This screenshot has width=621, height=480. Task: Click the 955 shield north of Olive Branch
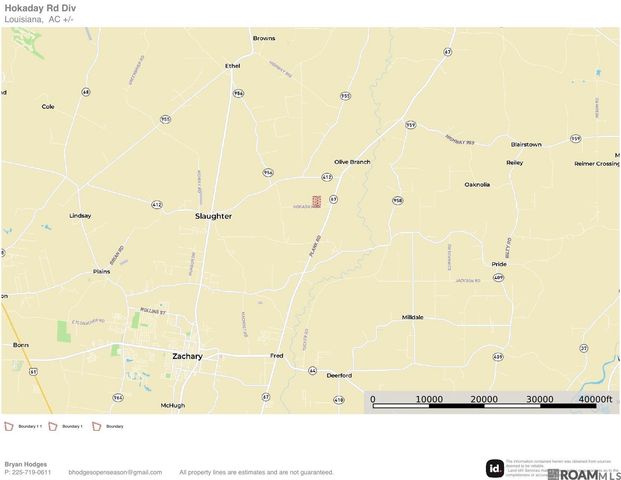coord(345,96)
